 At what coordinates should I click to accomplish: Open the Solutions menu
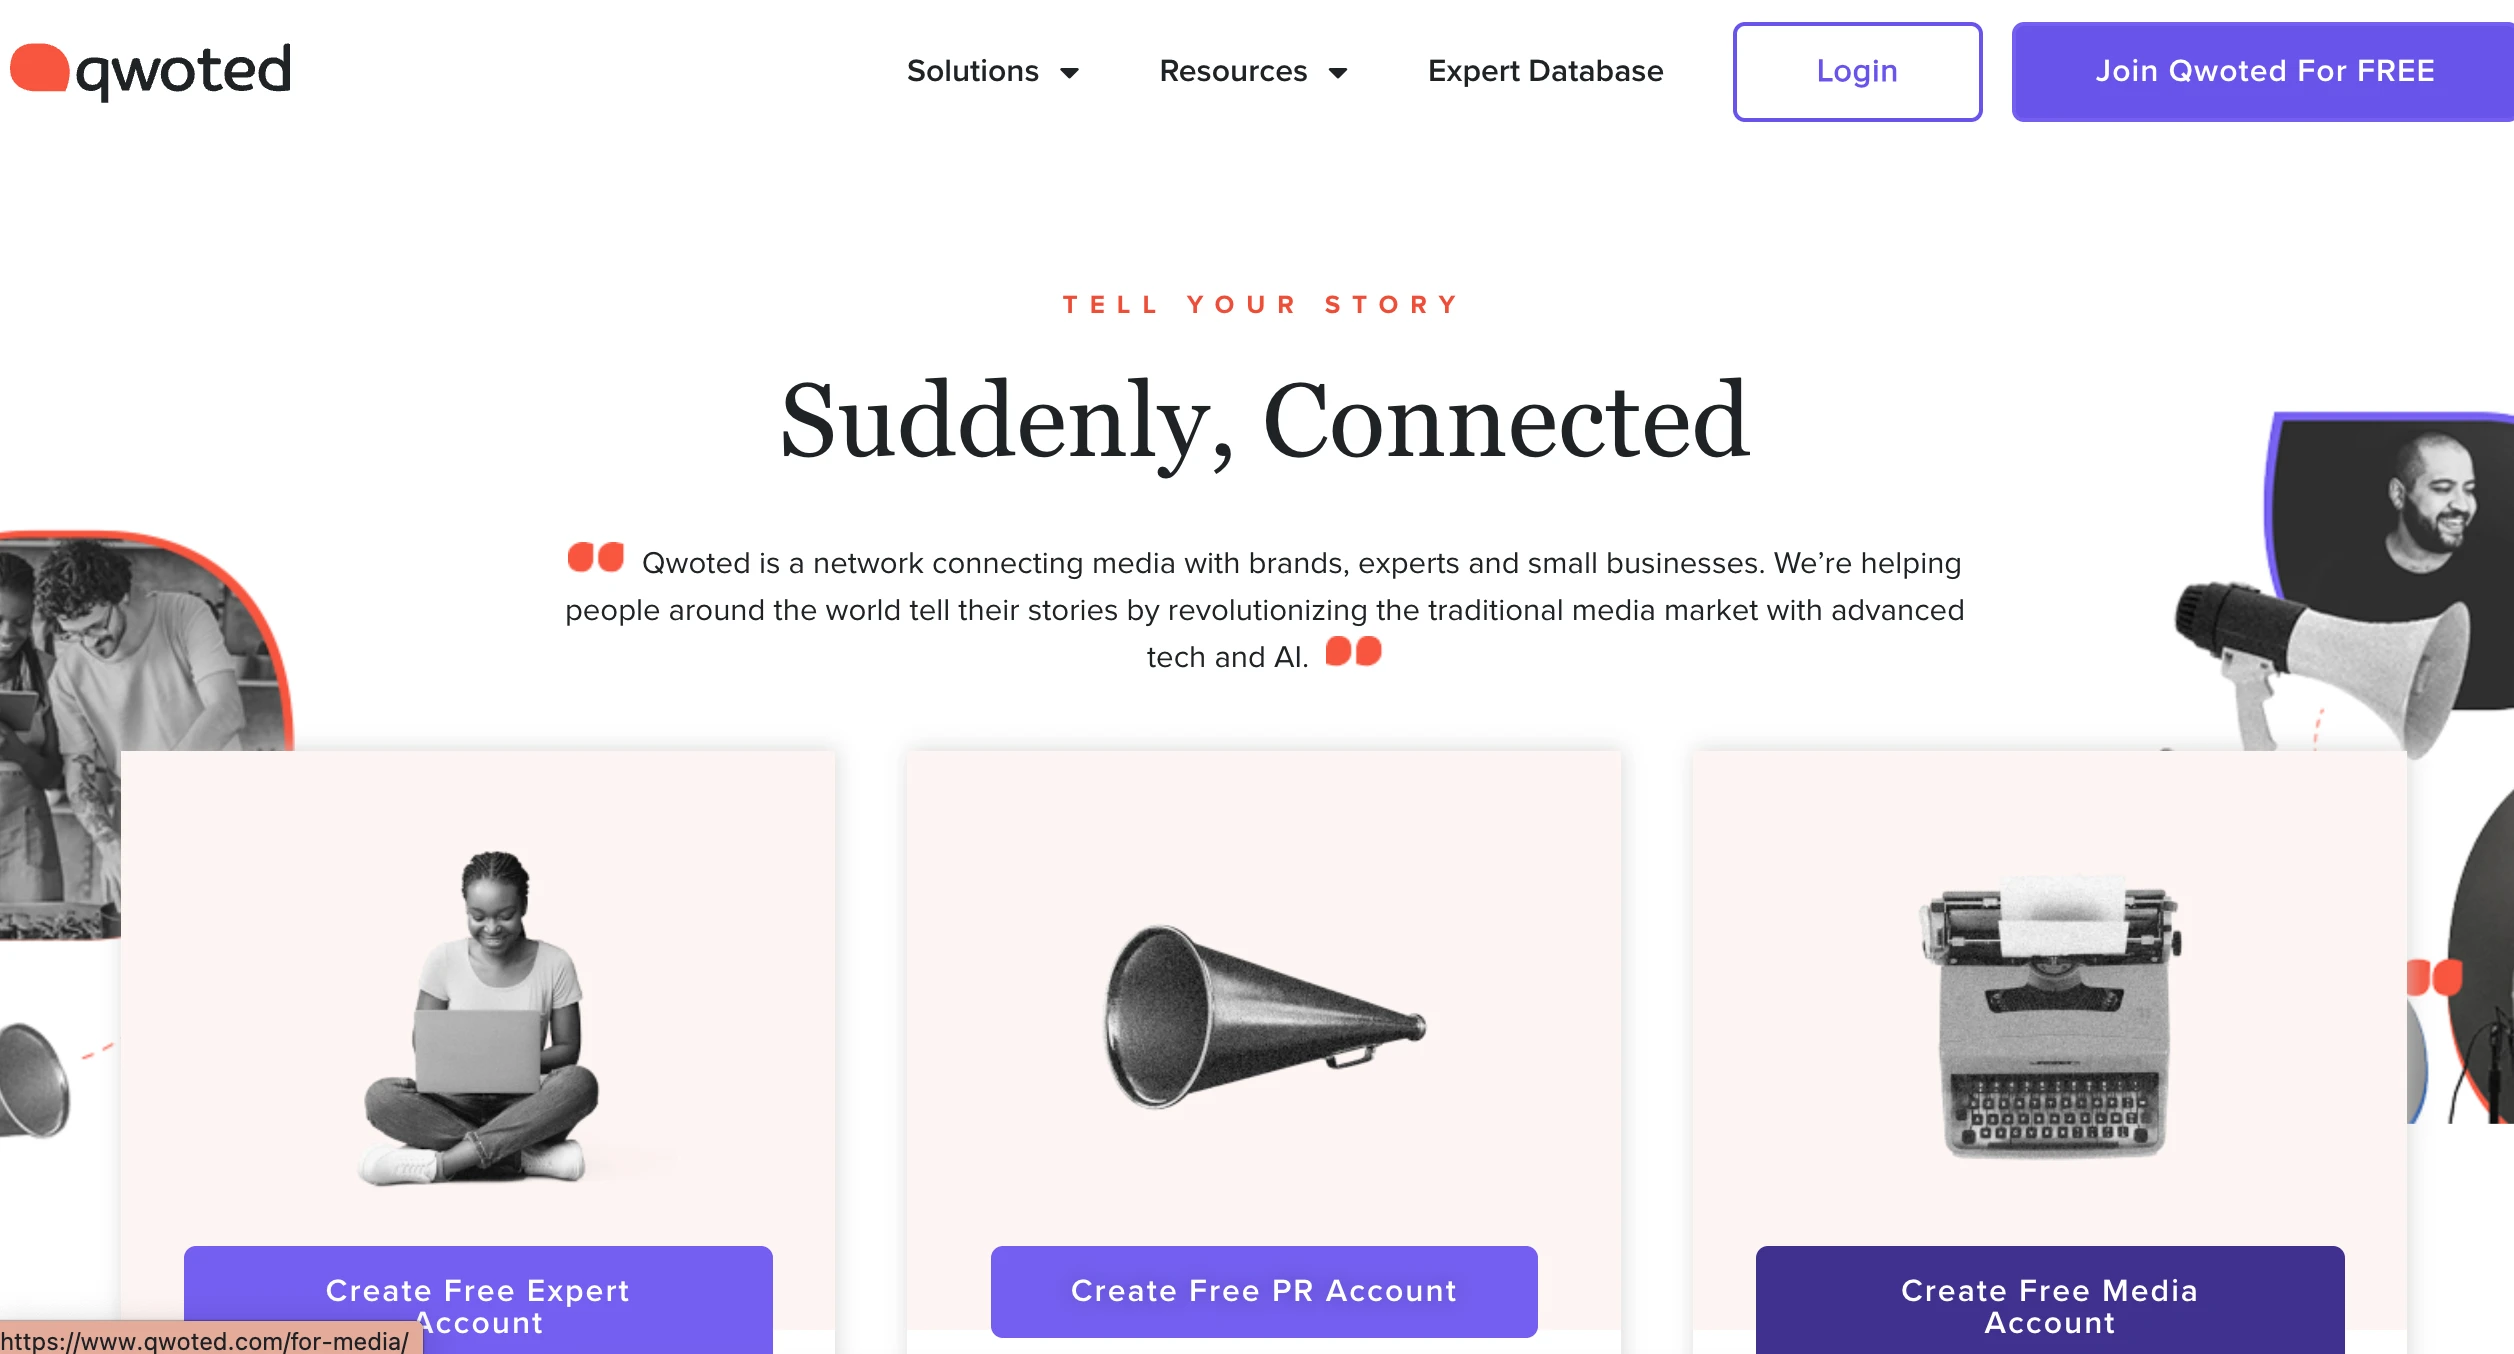[x=972, y=71]
